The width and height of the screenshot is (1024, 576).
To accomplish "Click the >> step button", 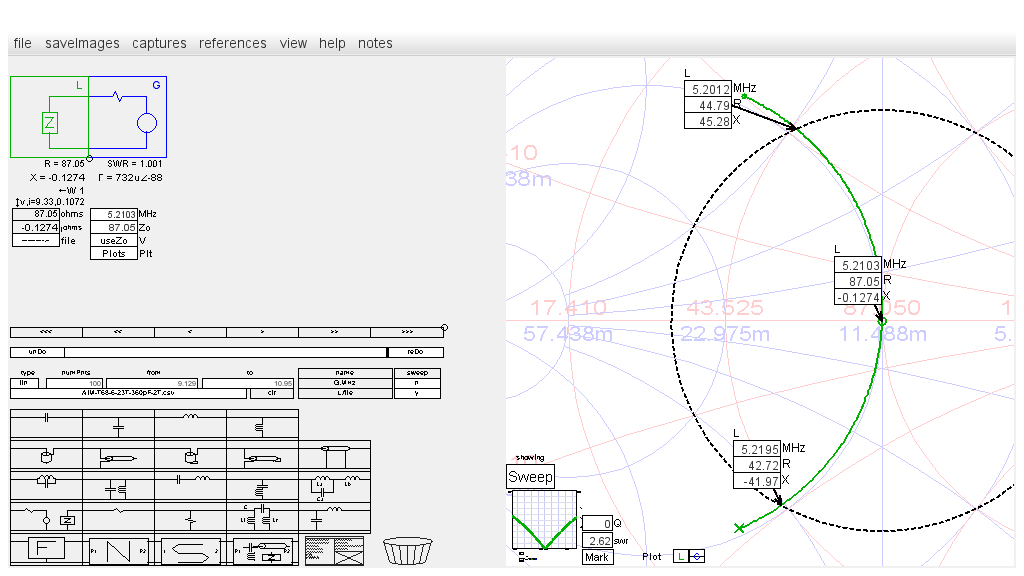I will pyautogui.click(x=334, y=332).
